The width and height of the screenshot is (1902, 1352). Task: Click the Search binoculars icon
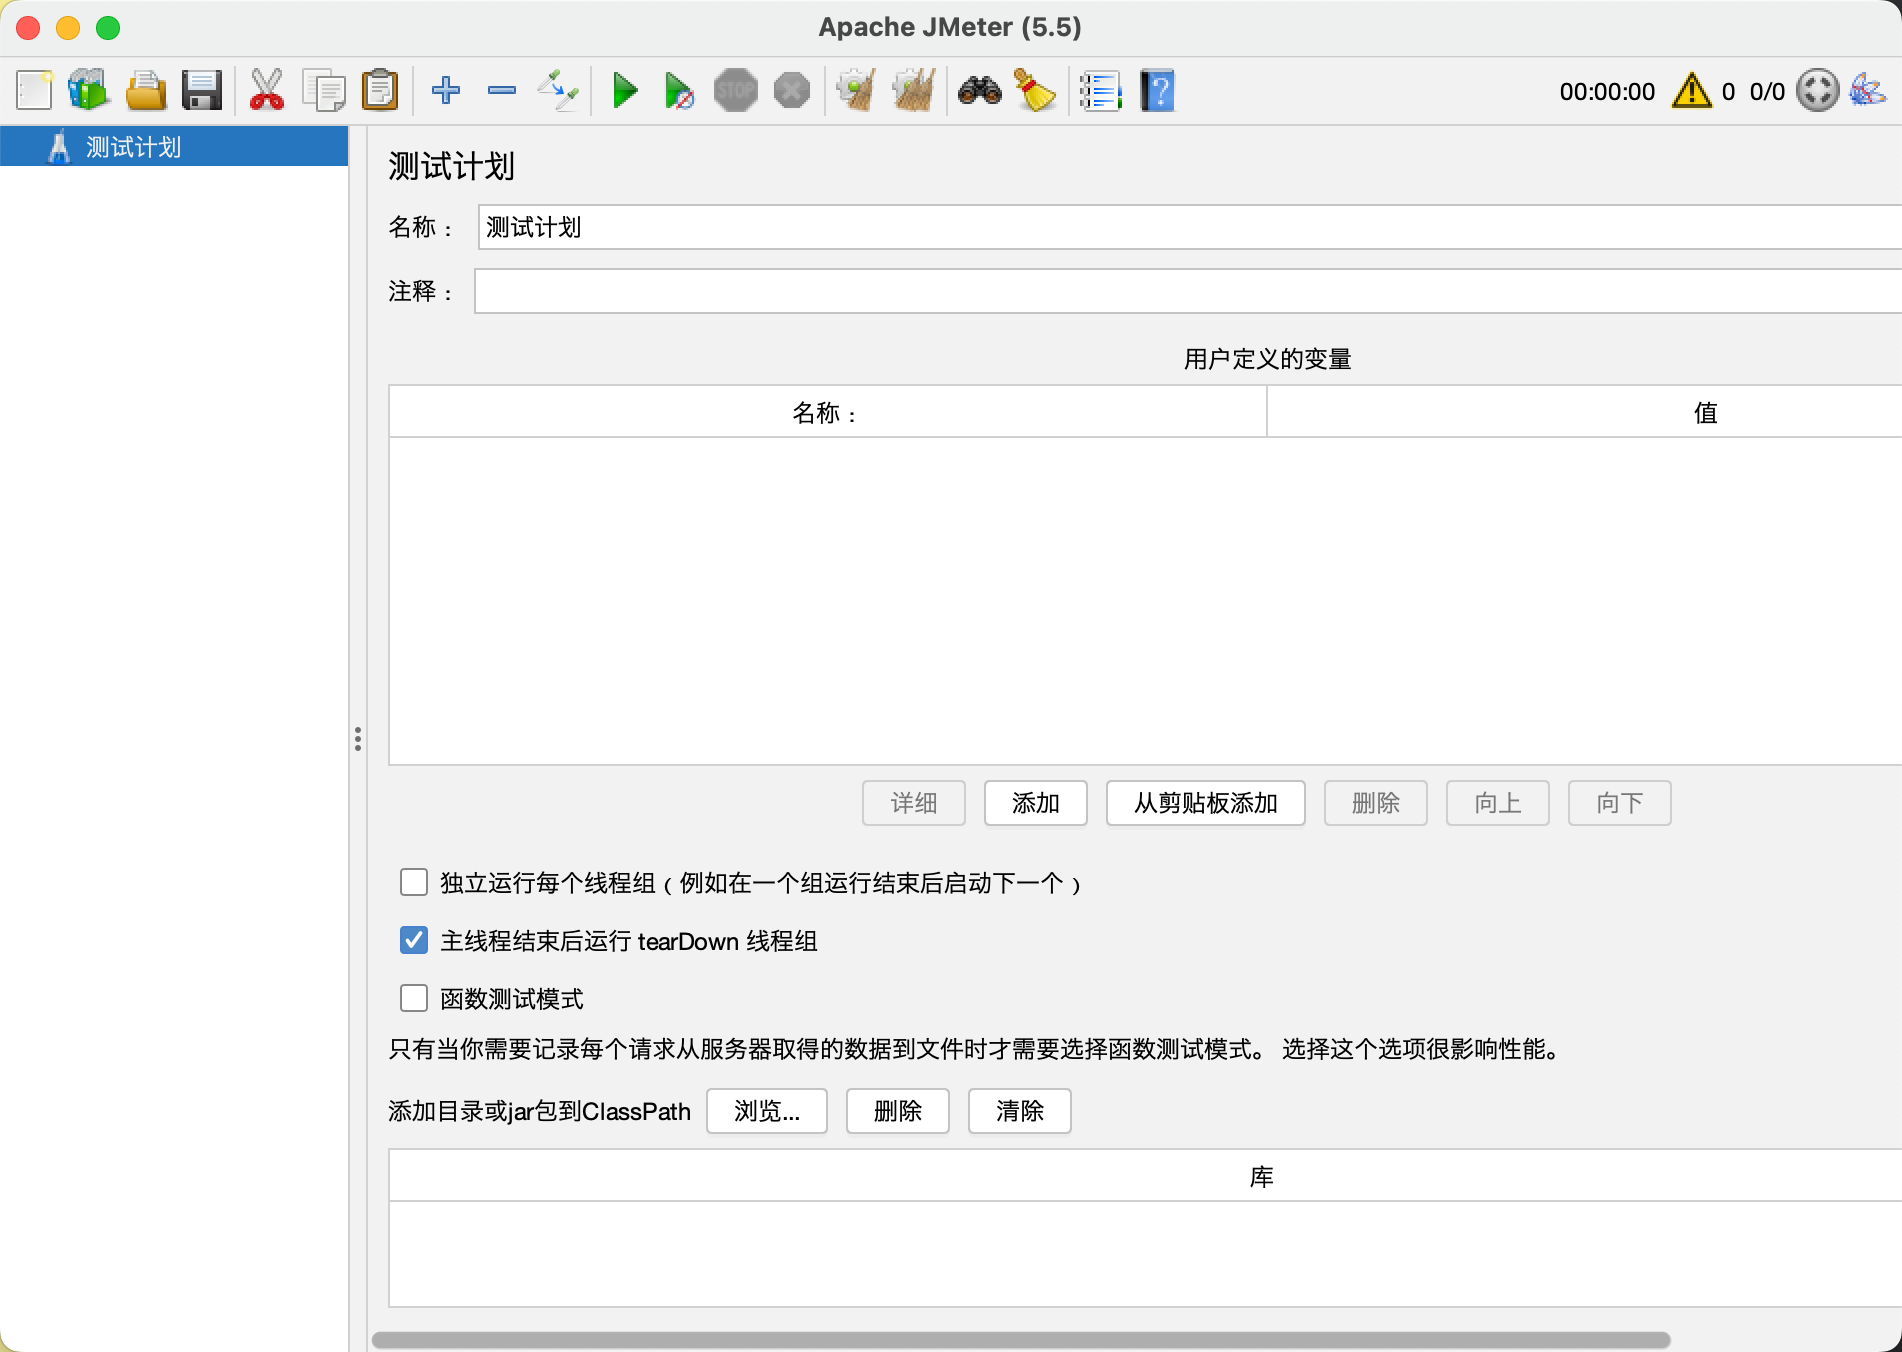point(979,91)
